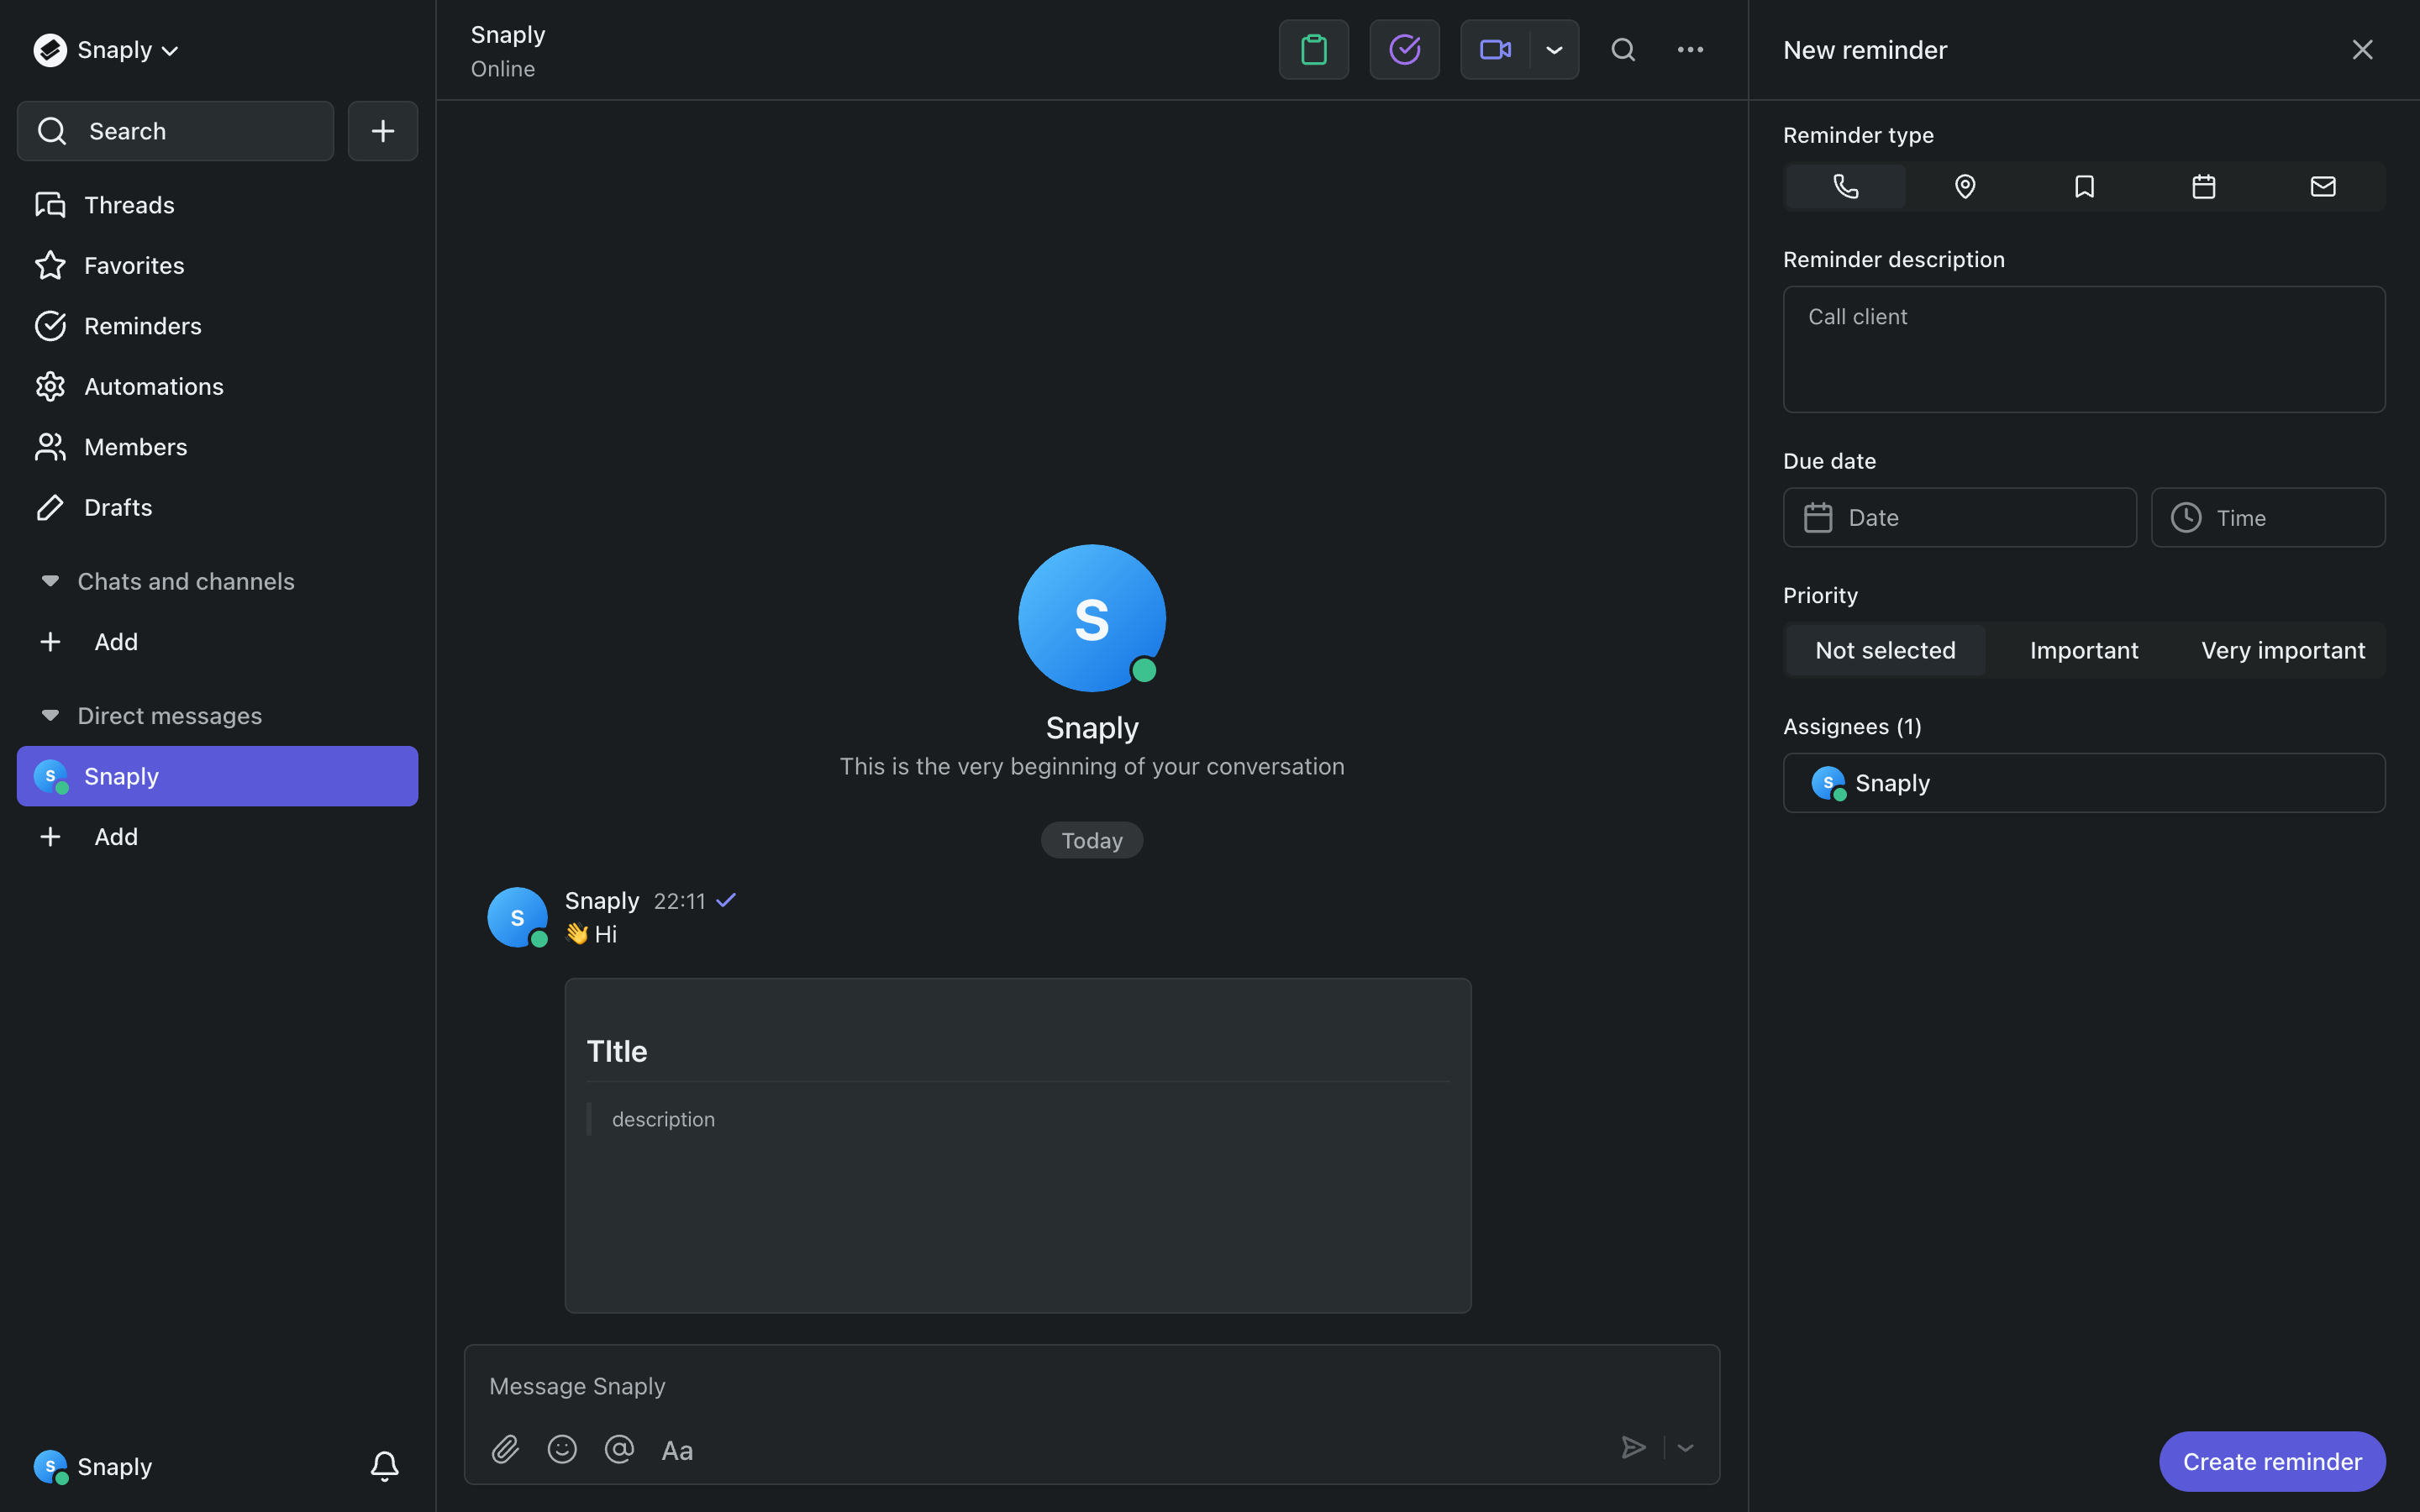Open Drafts in the sidebar
The height and width of the screenshot is (1512, 2420).
coord(217,507)
